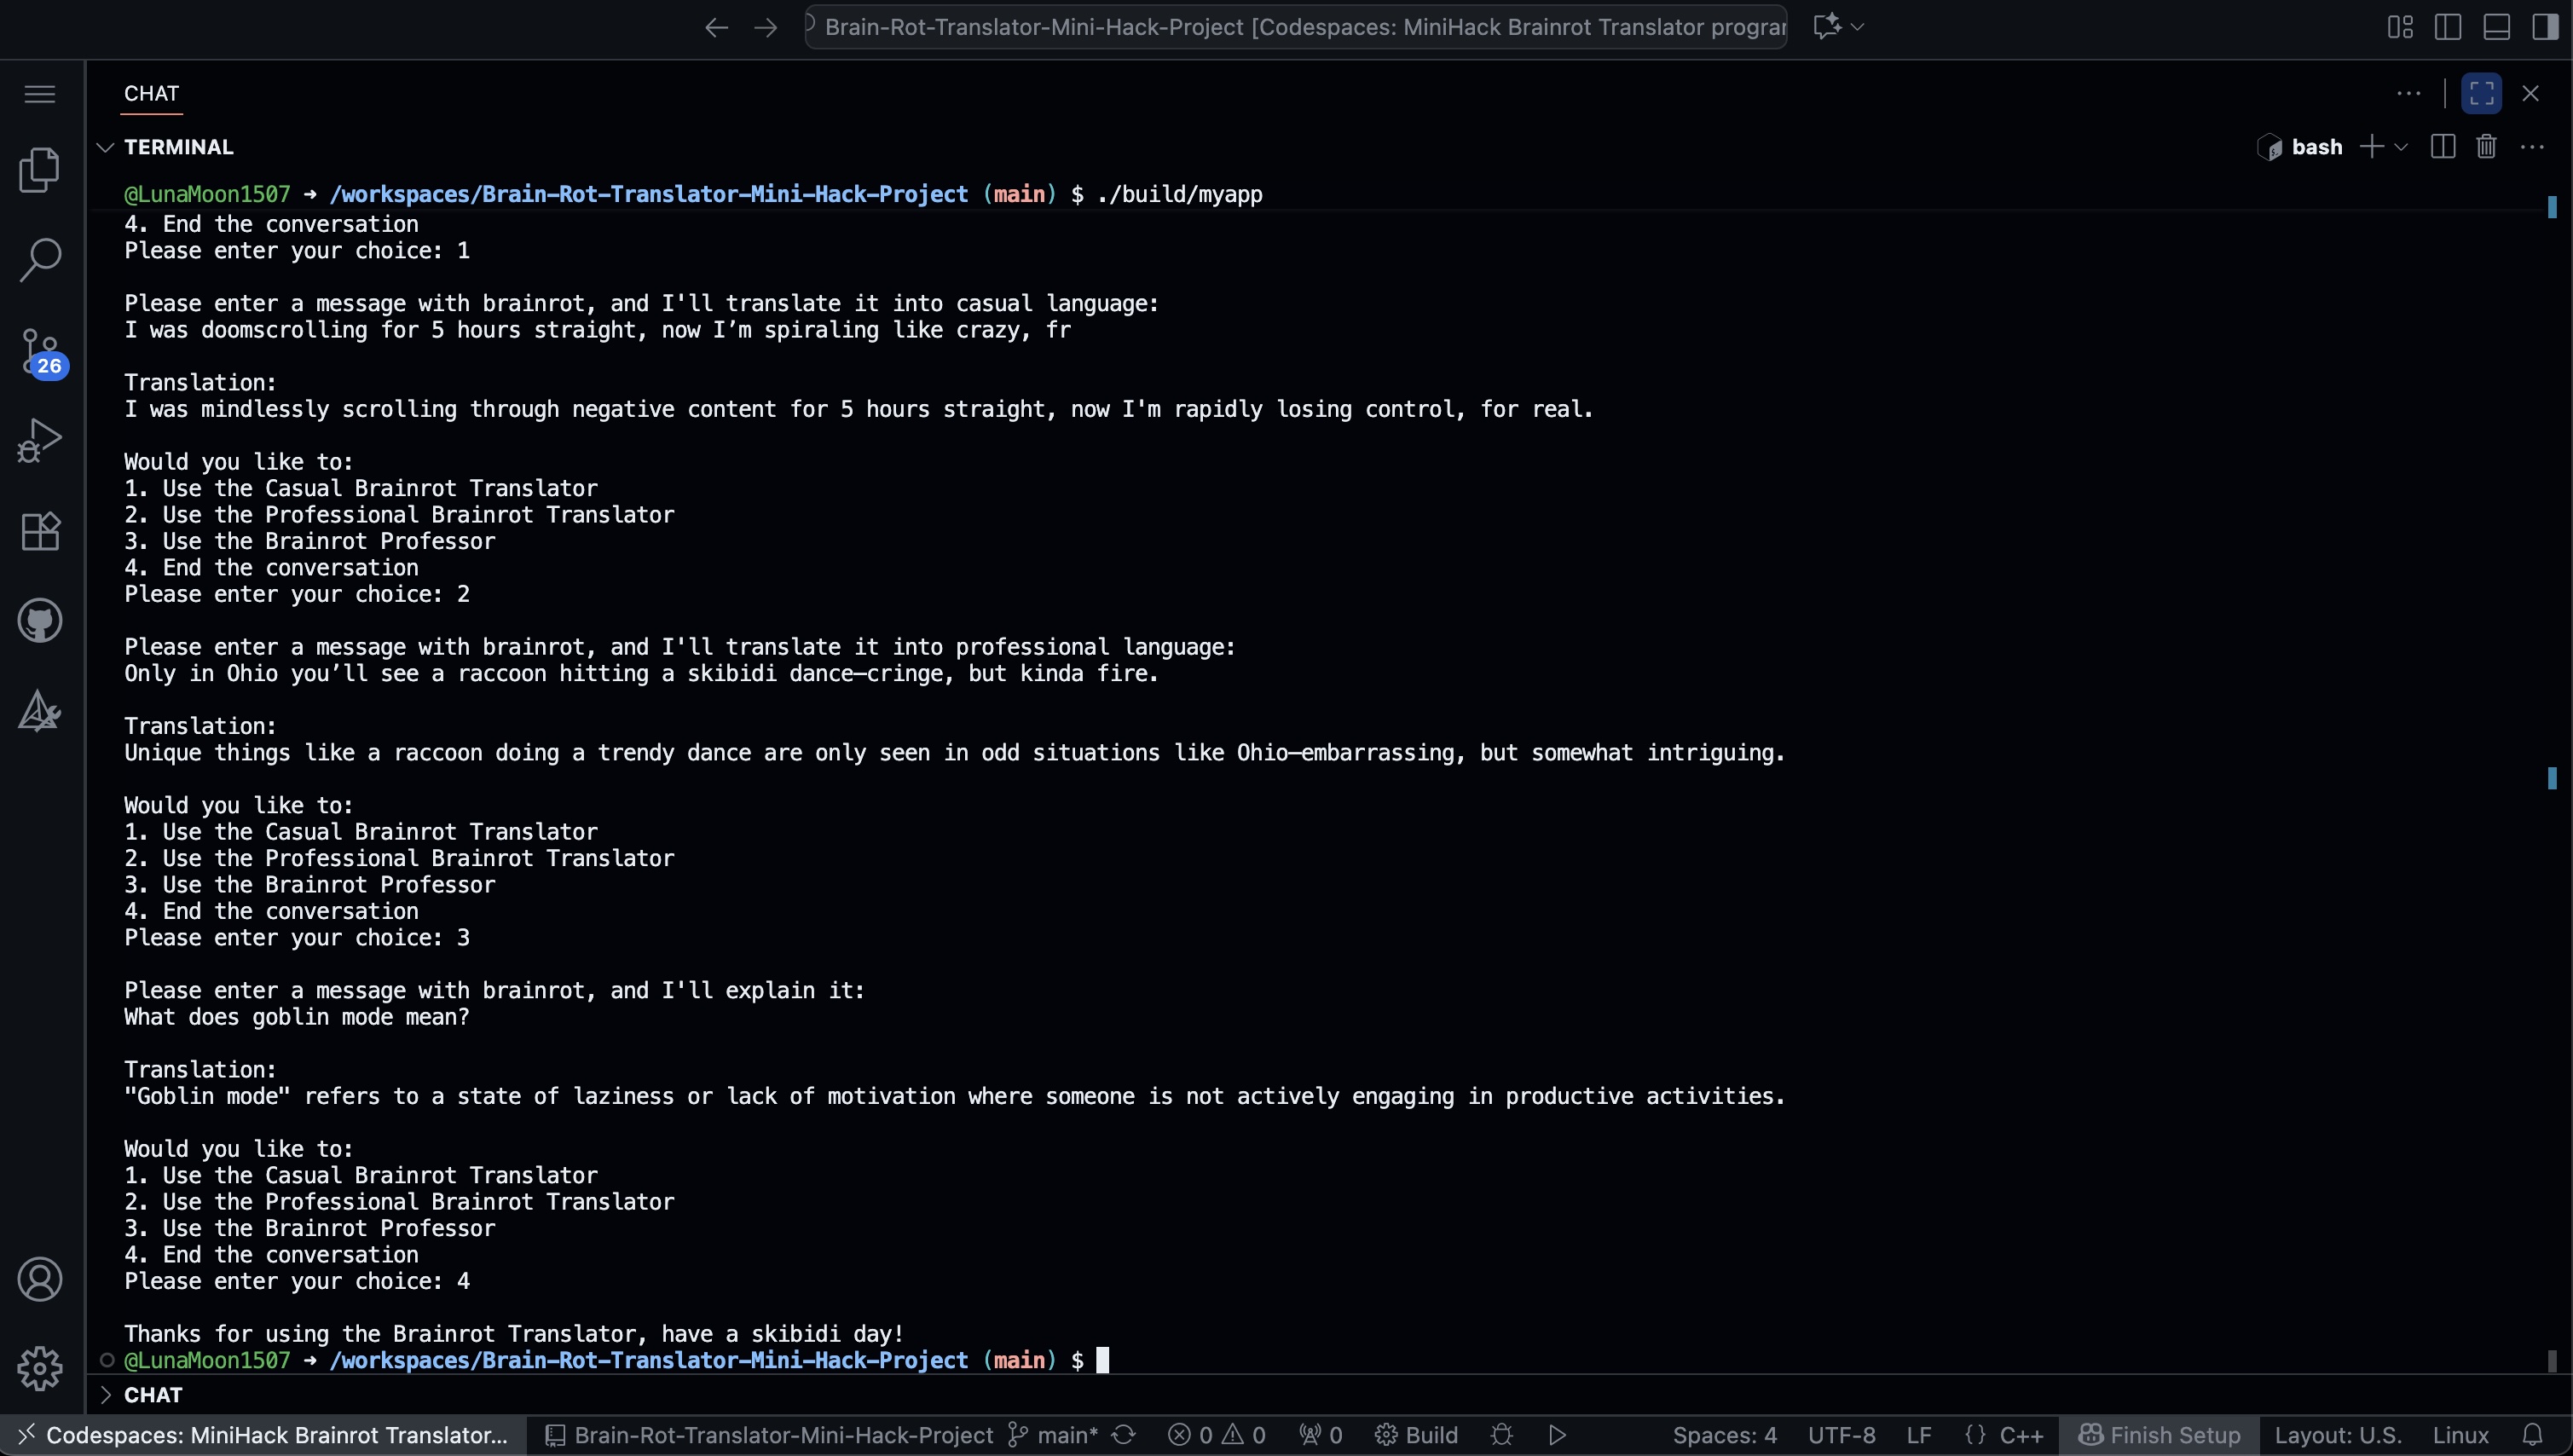
Task: Click the command center search field
Action: click(1296, 27)
